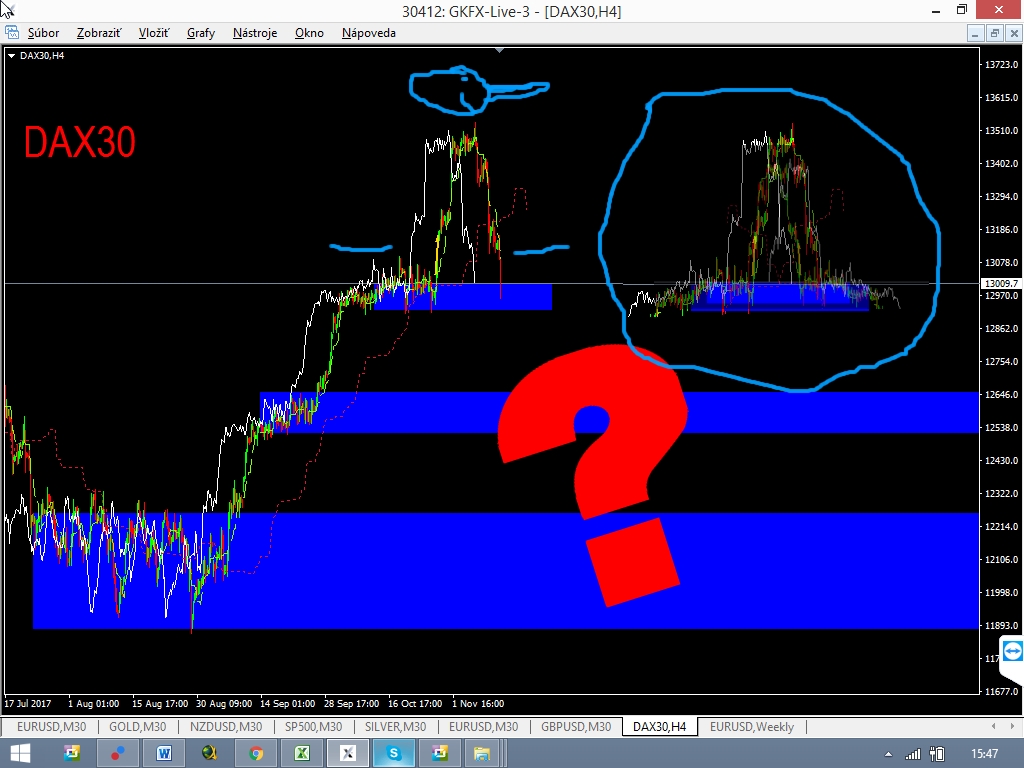Click the TeamViewer panel icon

(1013, 651)
